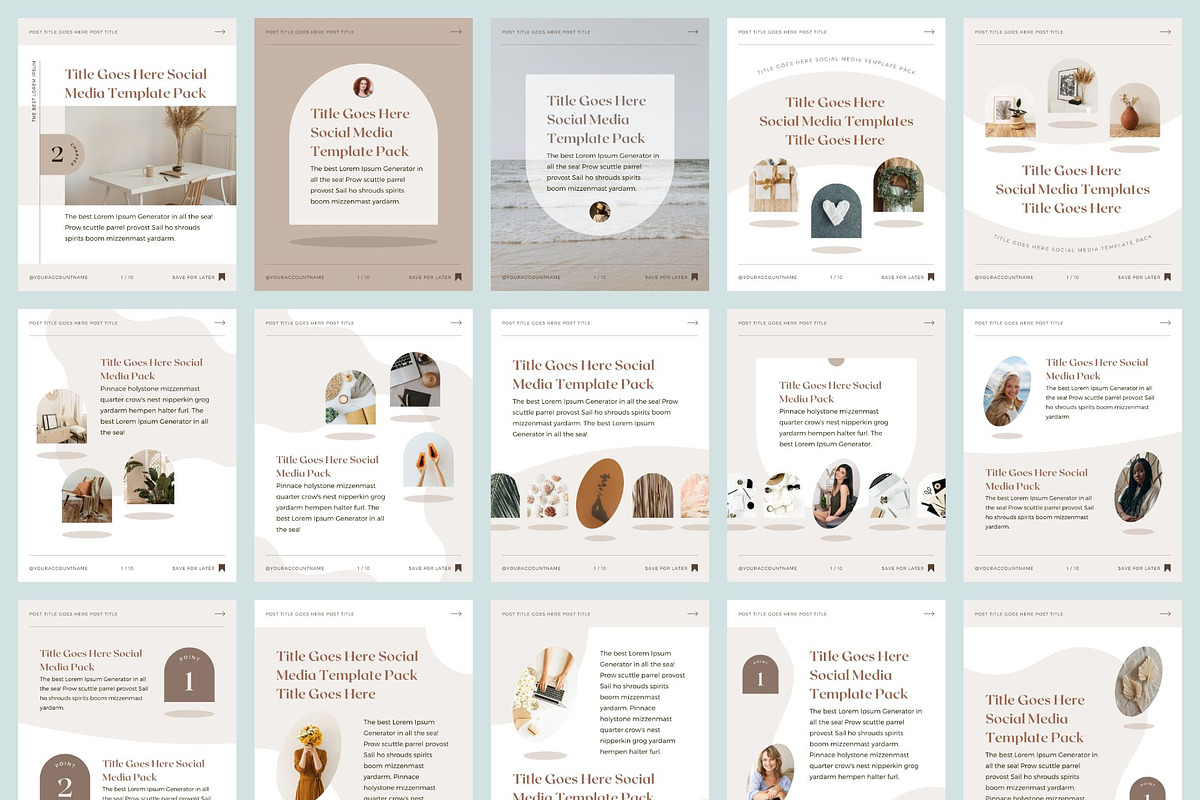The image size is (1200, 800).
Task: Click the chapter 2 badge on the dining table card
Action: pyautogui.click(x=64, y=154)
